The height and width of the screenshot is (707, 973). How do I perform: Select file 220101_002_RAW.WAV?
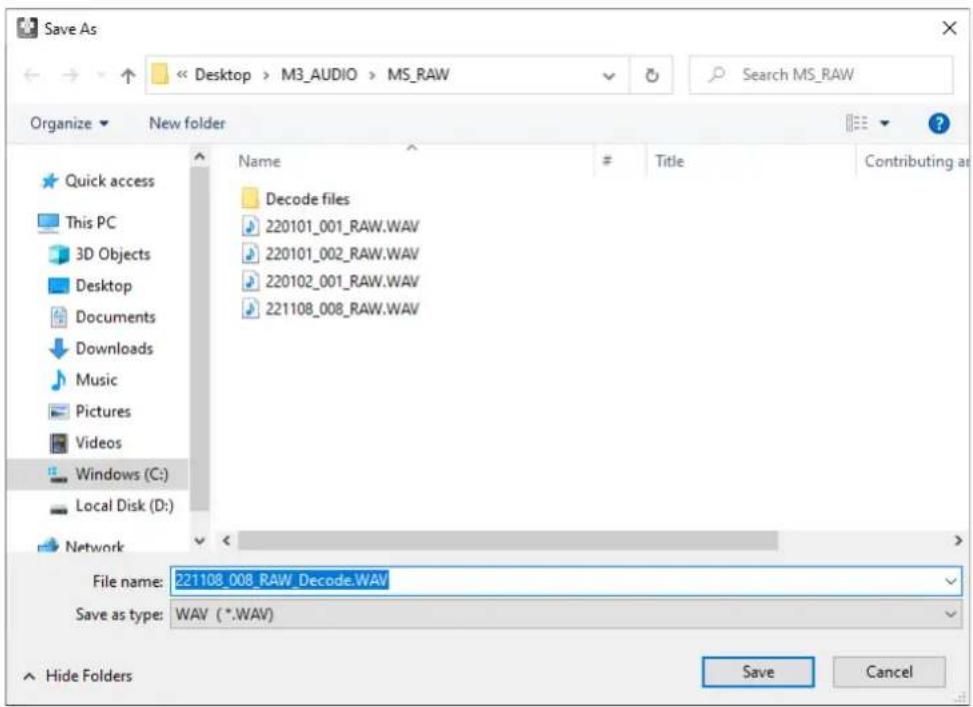pos(342,254)
